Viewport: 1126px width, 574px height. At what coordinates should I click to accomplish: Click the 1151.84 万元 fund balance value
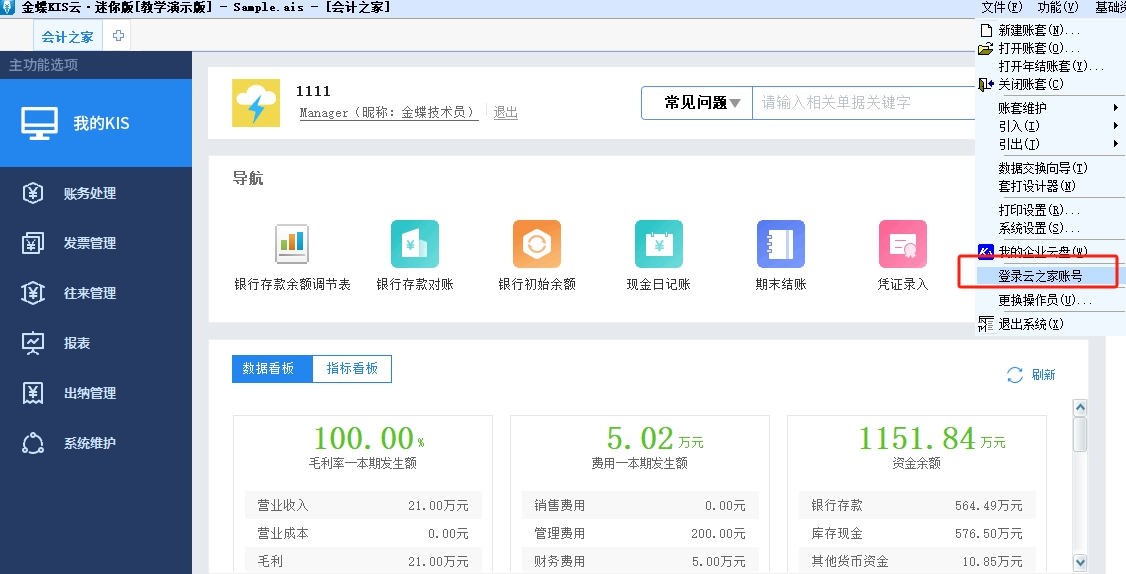coord(931,438)
